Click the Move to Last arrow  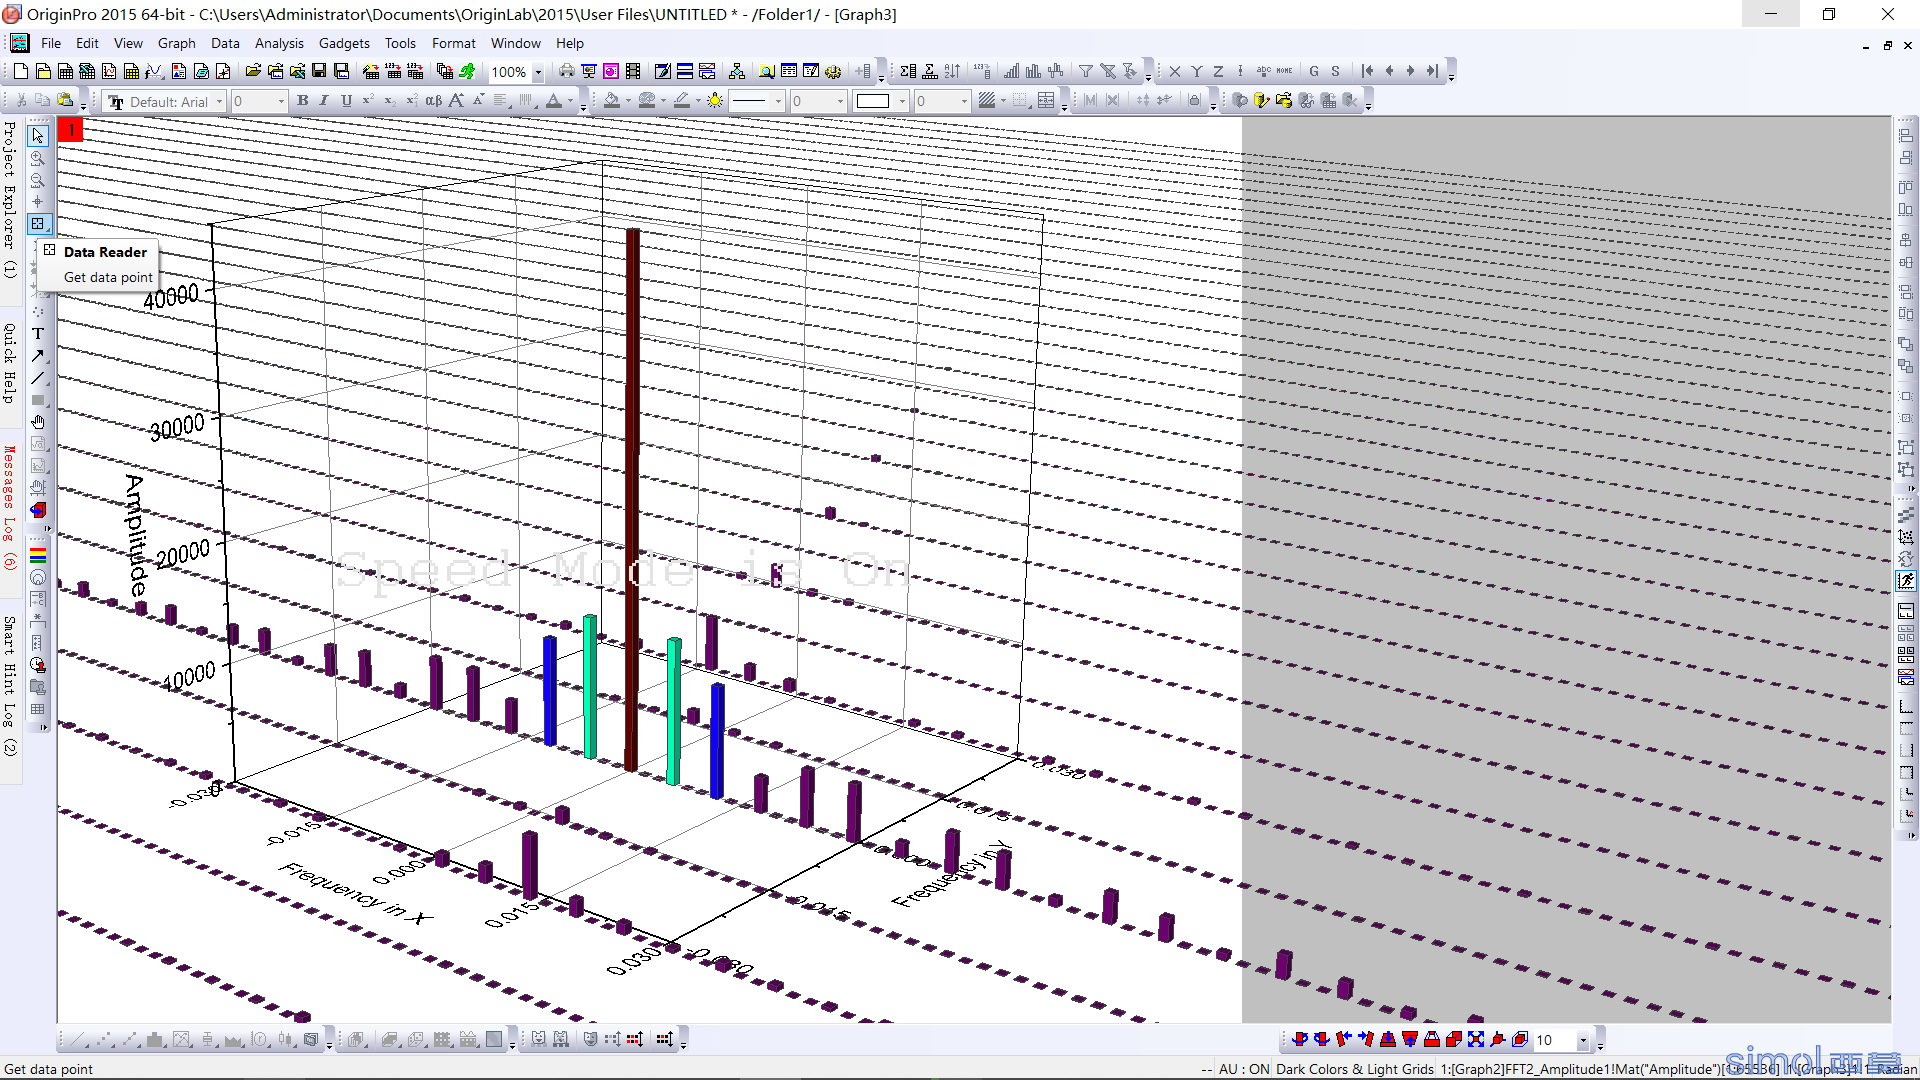point(1432,71)
